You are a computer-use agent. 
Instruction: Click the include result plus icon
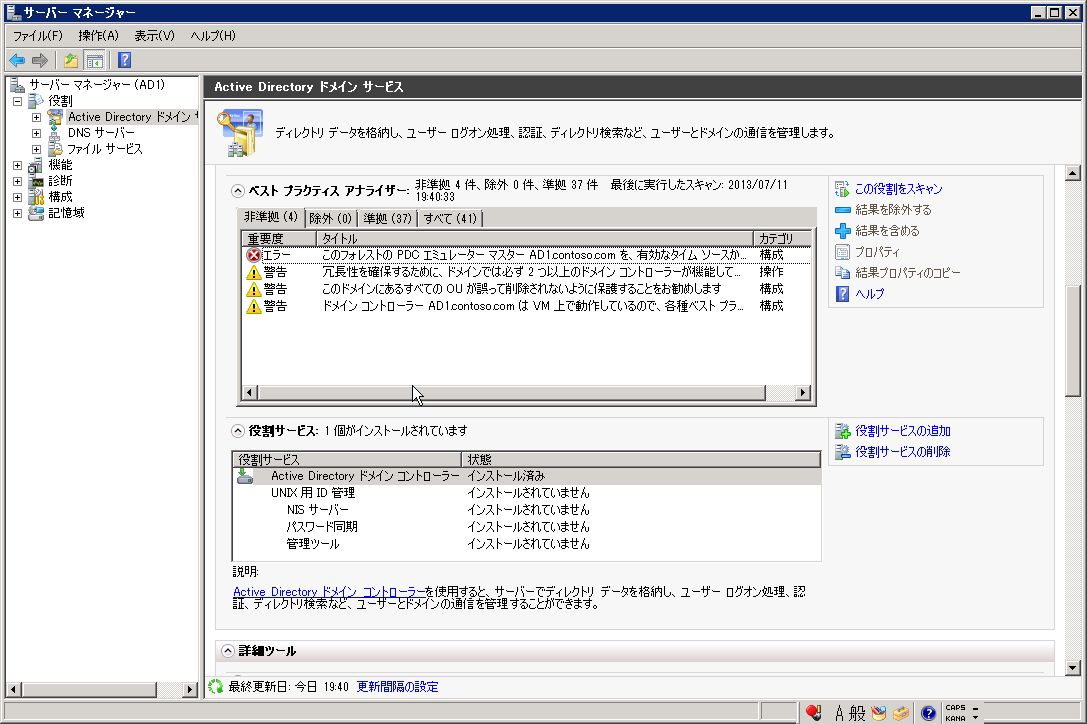point(842,231)
